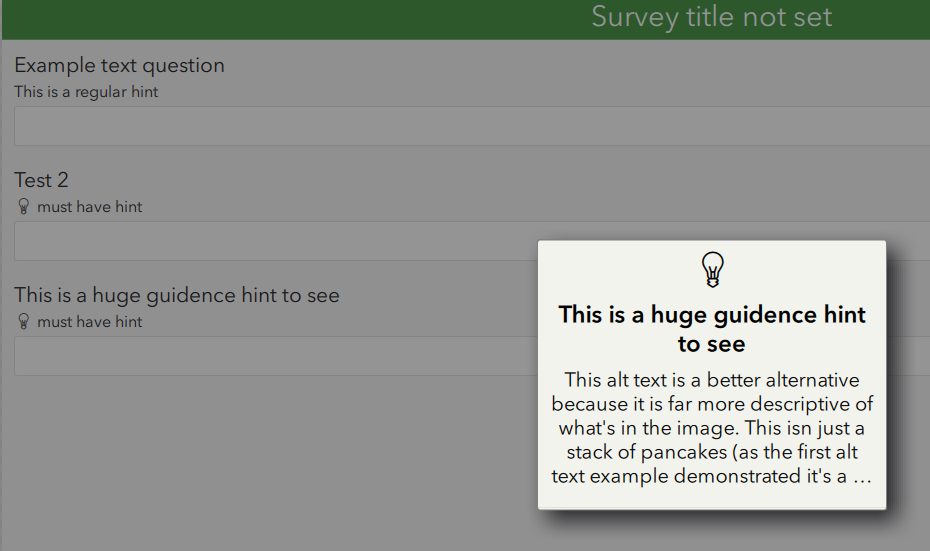Screen dimensions: 930x551
Task: Click the "Survey title not set" header text
Action: pos(711,17)
